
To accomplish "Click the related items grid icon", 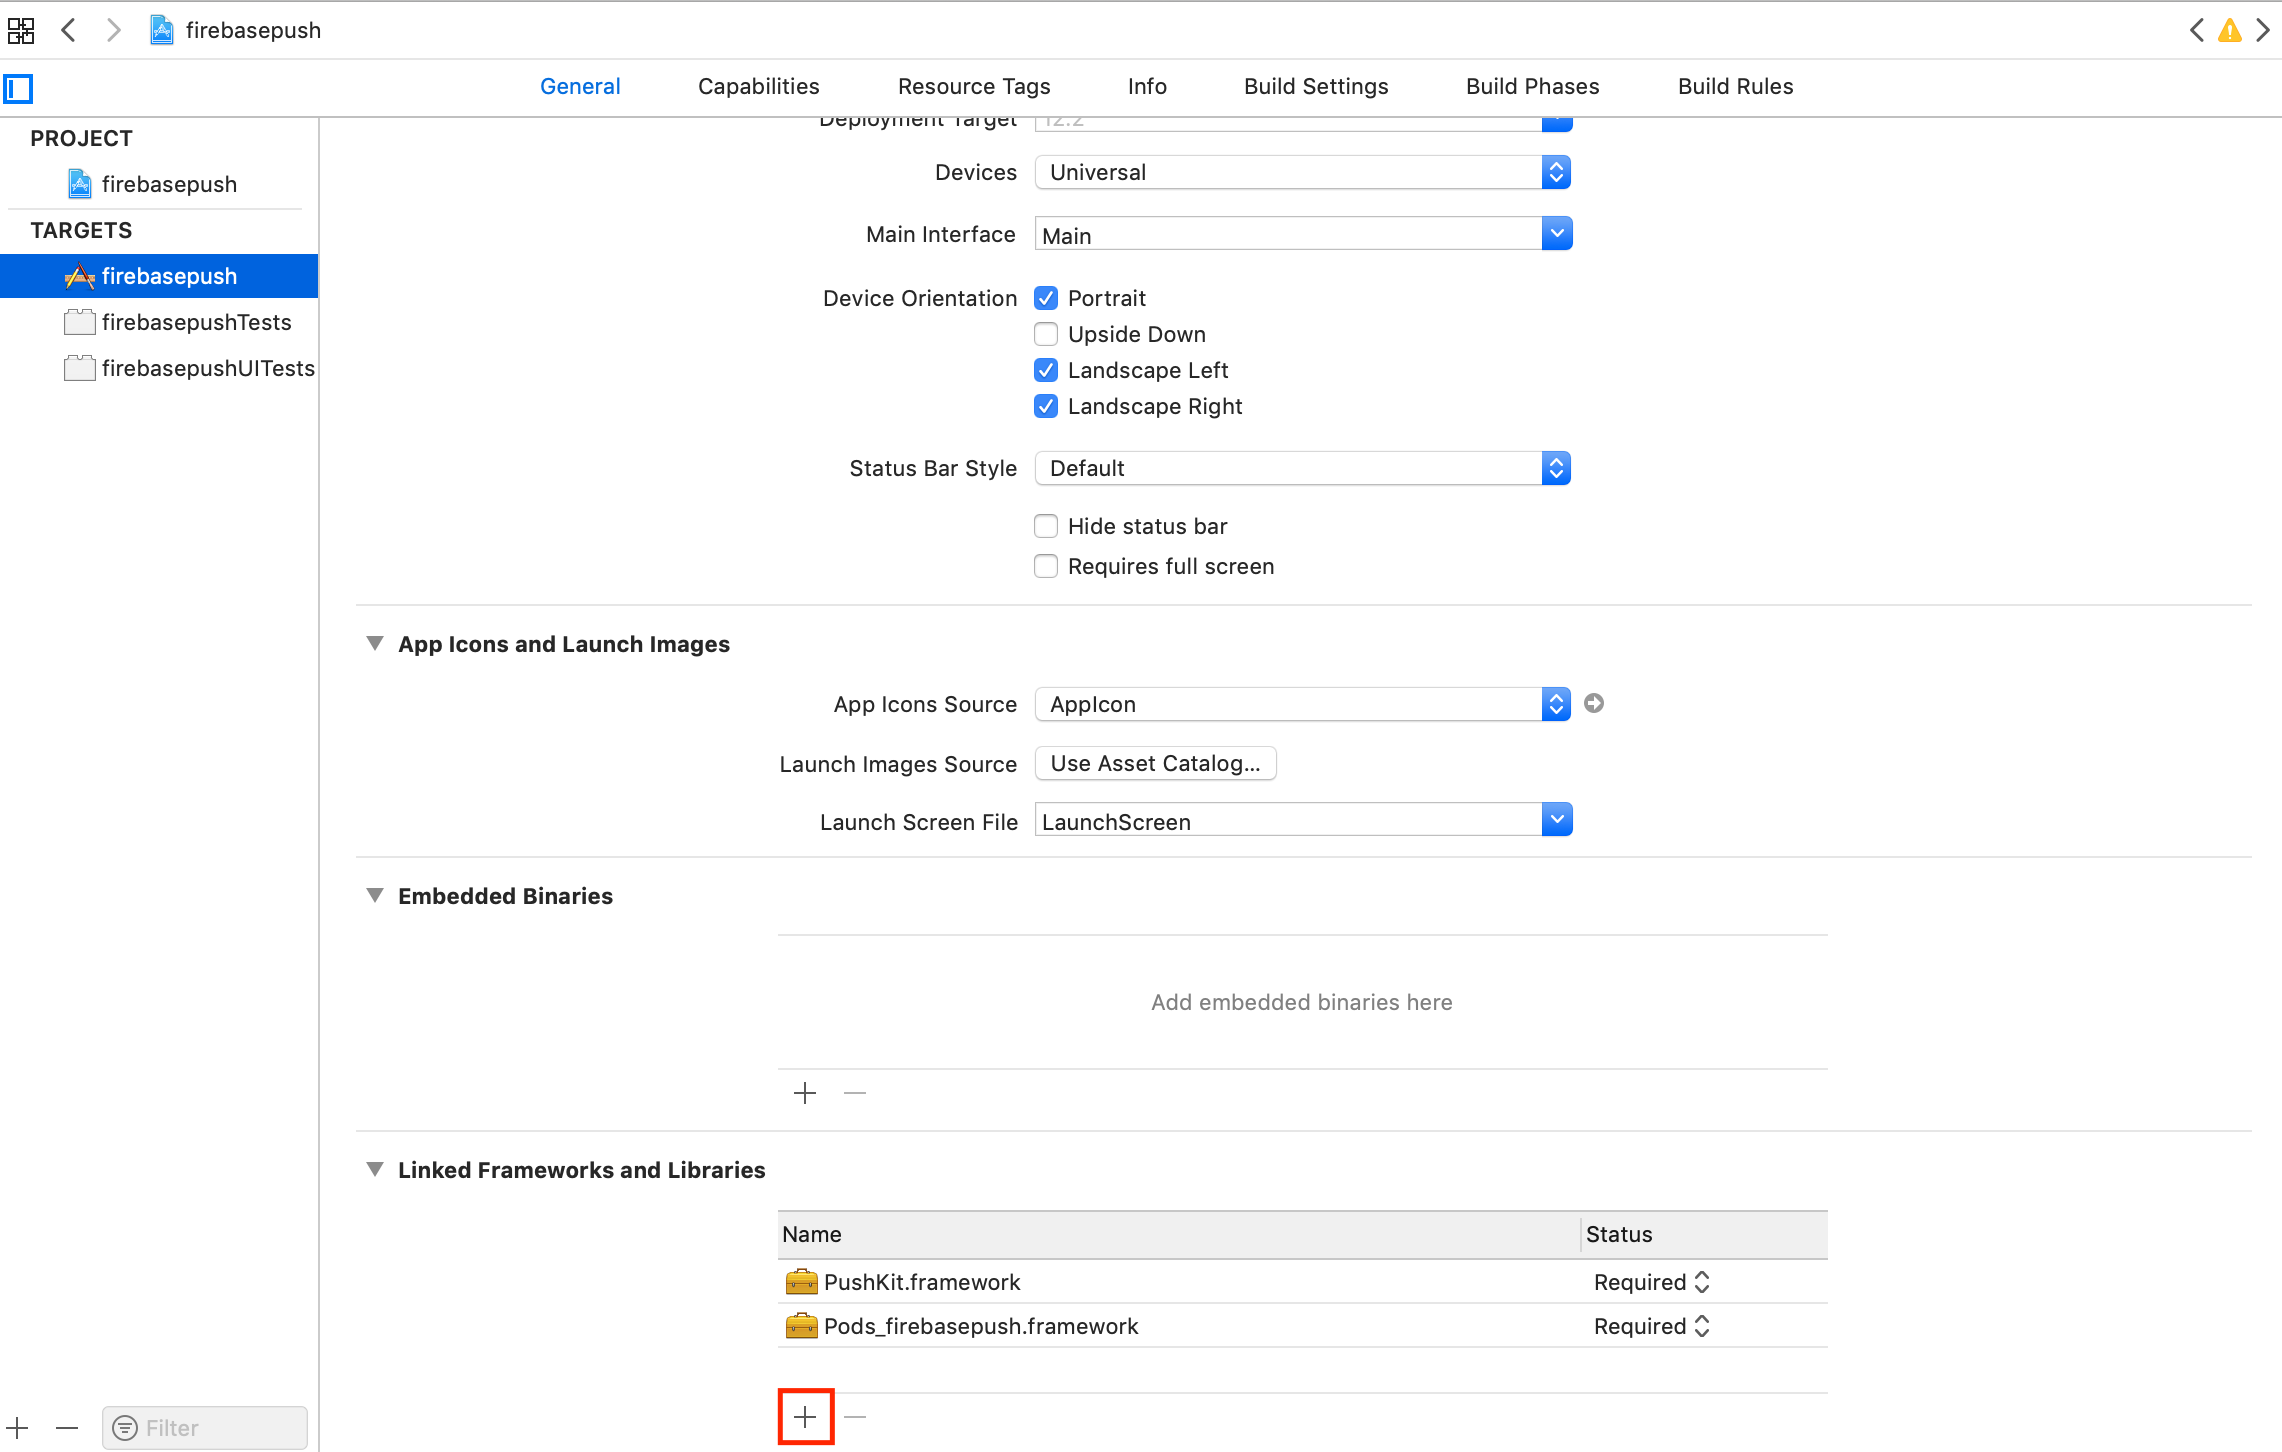I will (21, 31).
